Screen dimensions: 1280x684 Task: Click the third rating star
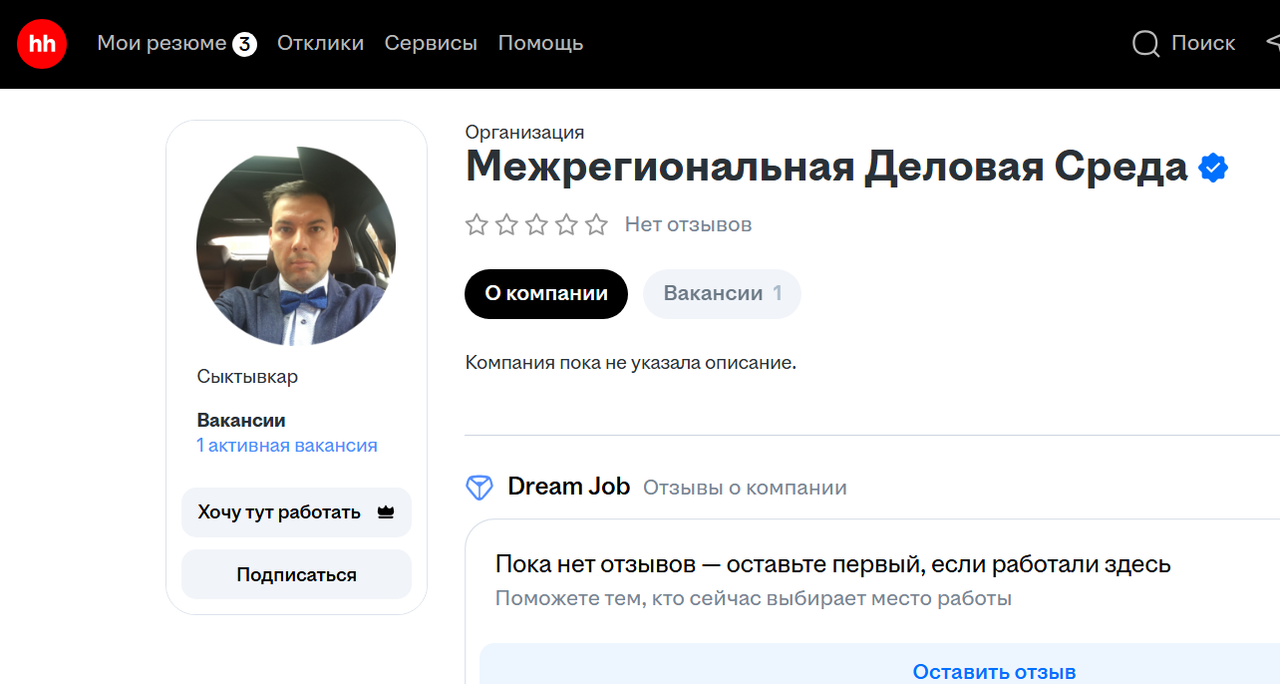[x=537, y=224]
